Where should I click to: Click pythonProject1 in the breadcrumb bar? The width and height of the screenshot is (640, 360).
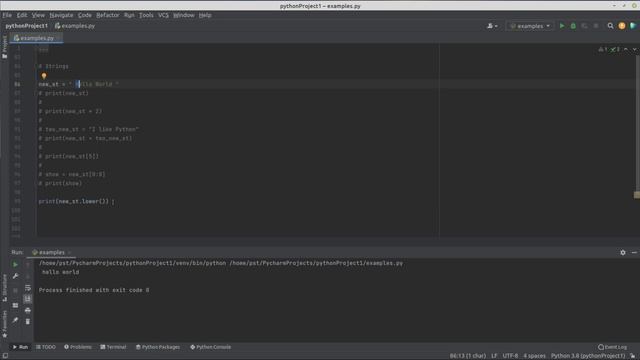pyautogui.click(x=27, y=26)
